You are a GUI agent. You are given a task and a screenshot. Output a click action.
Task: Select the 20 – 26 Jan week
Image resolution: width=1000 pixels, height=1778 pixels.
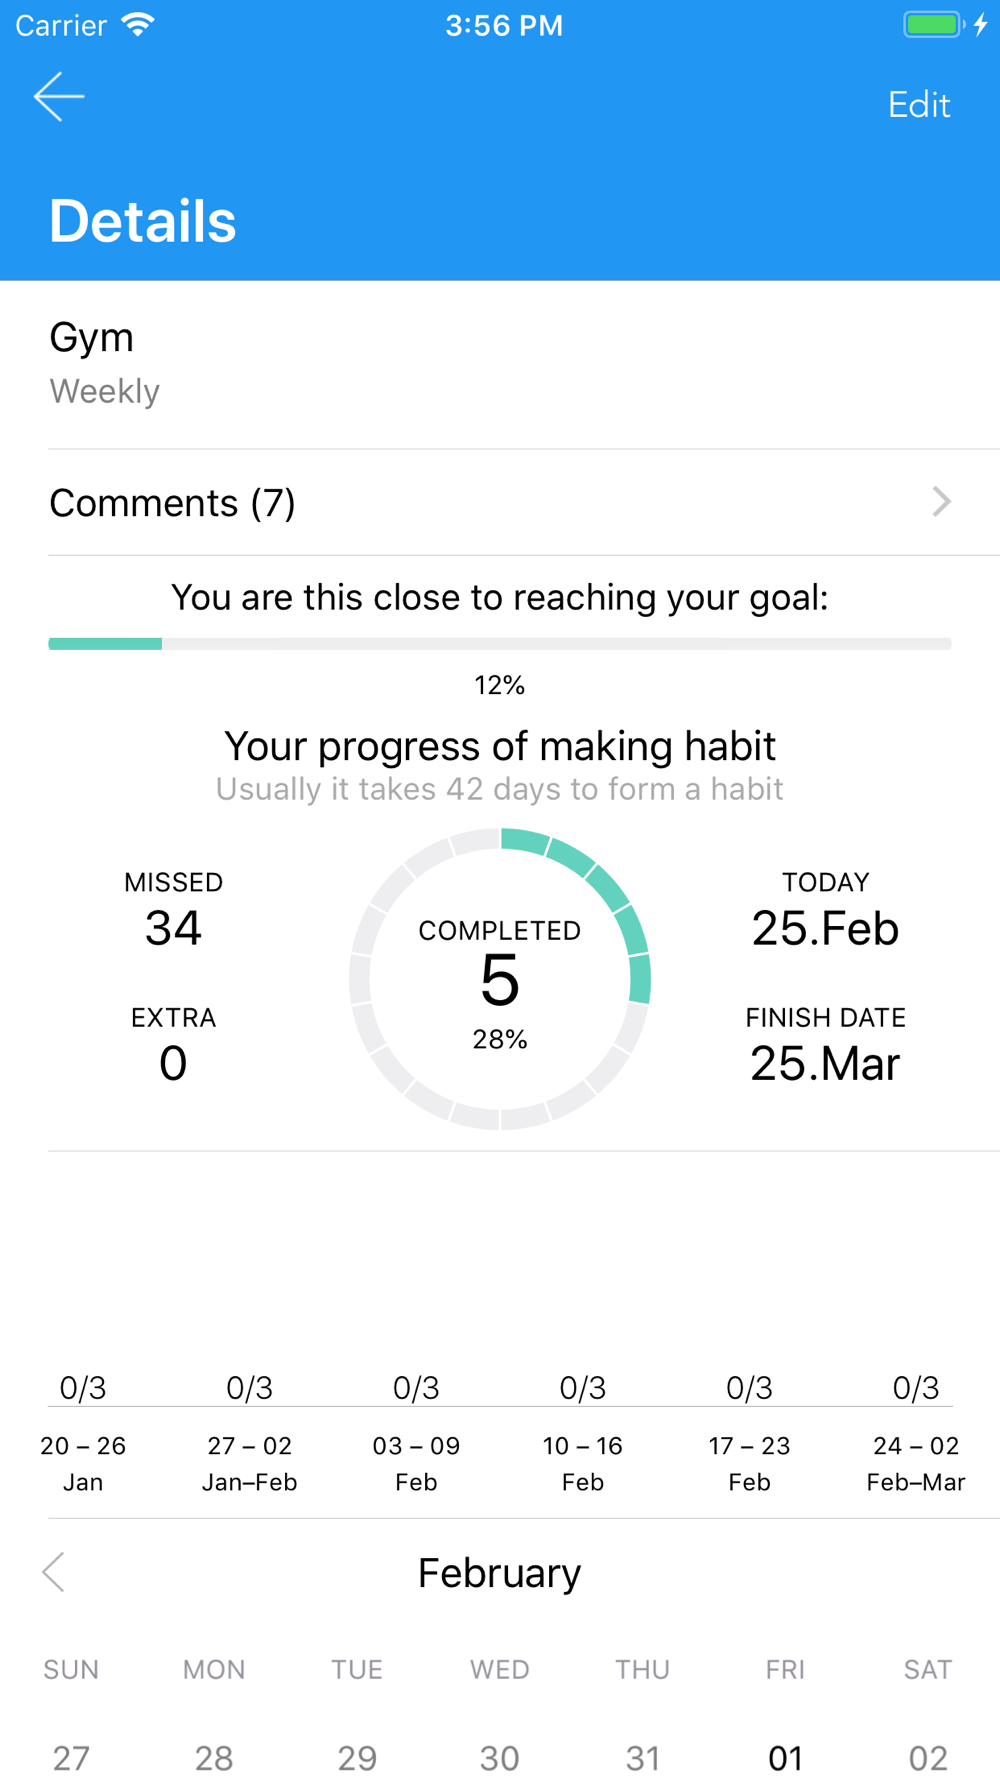[x=83, y=1463]
